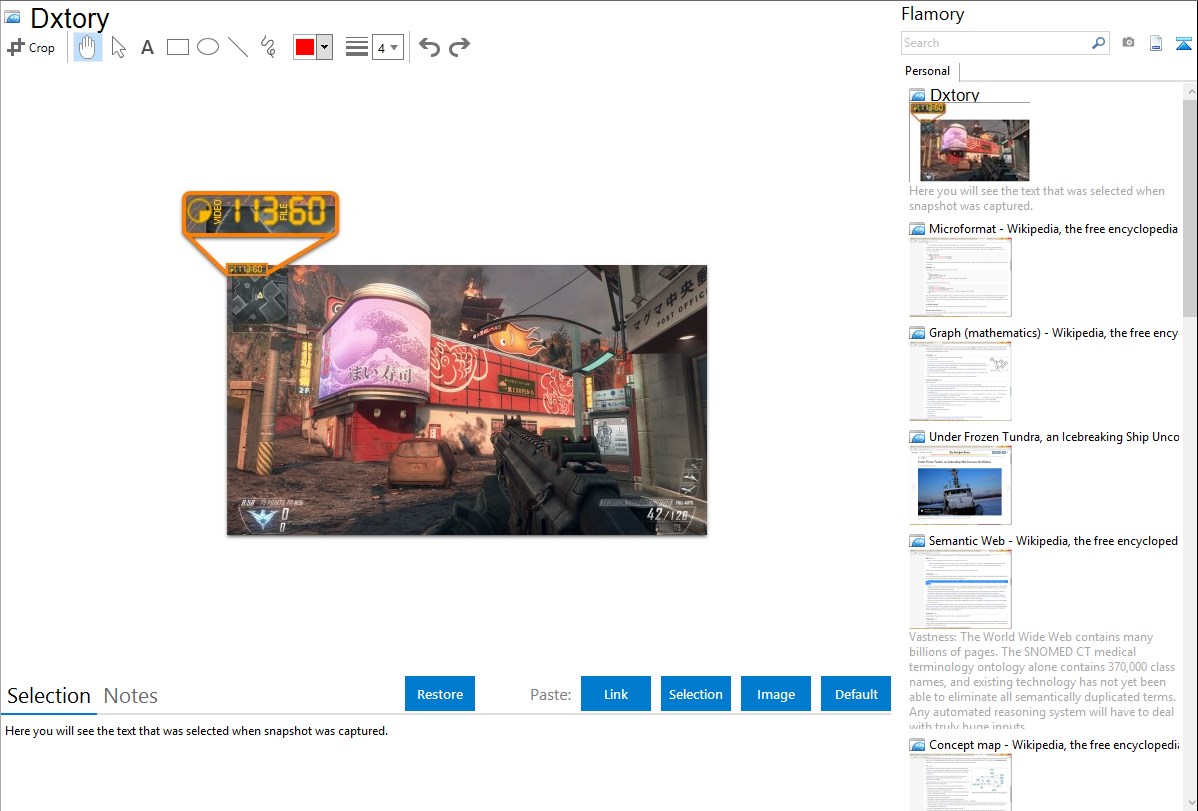Select the Crop tool
Viewport: 1198px width, 811px height.
[31, 47]
